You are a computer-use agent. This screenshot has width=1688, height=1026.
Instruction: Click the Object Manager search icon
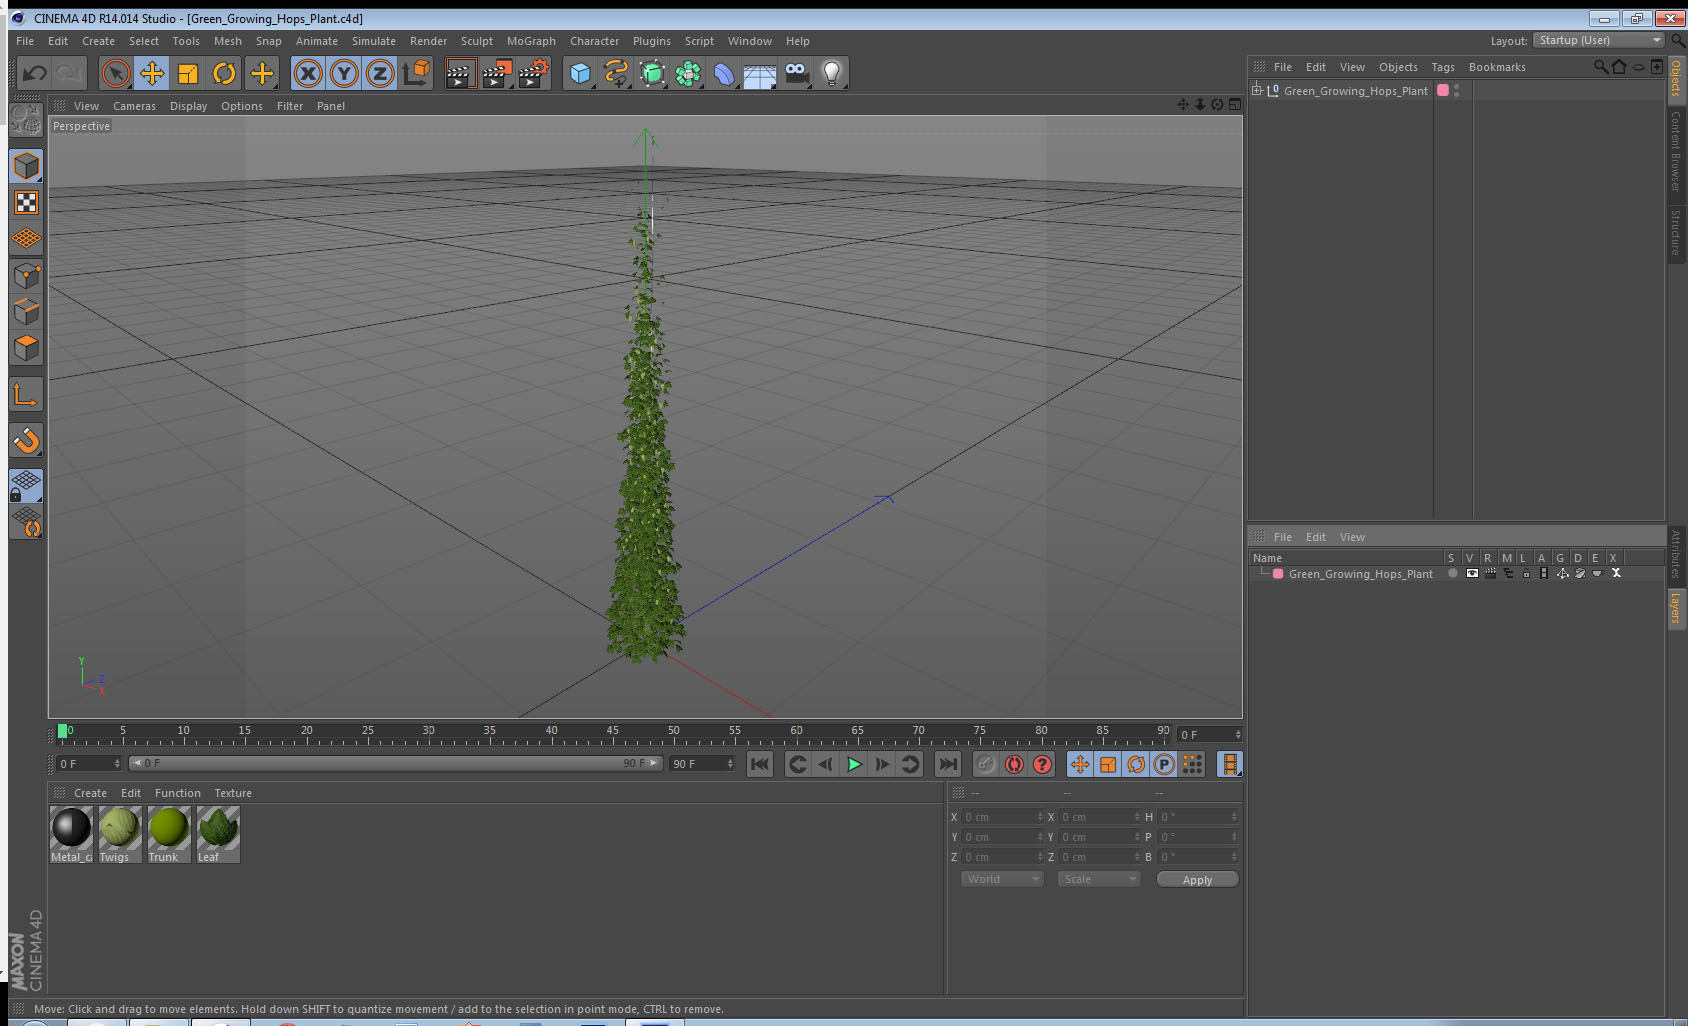(1601, 67)
